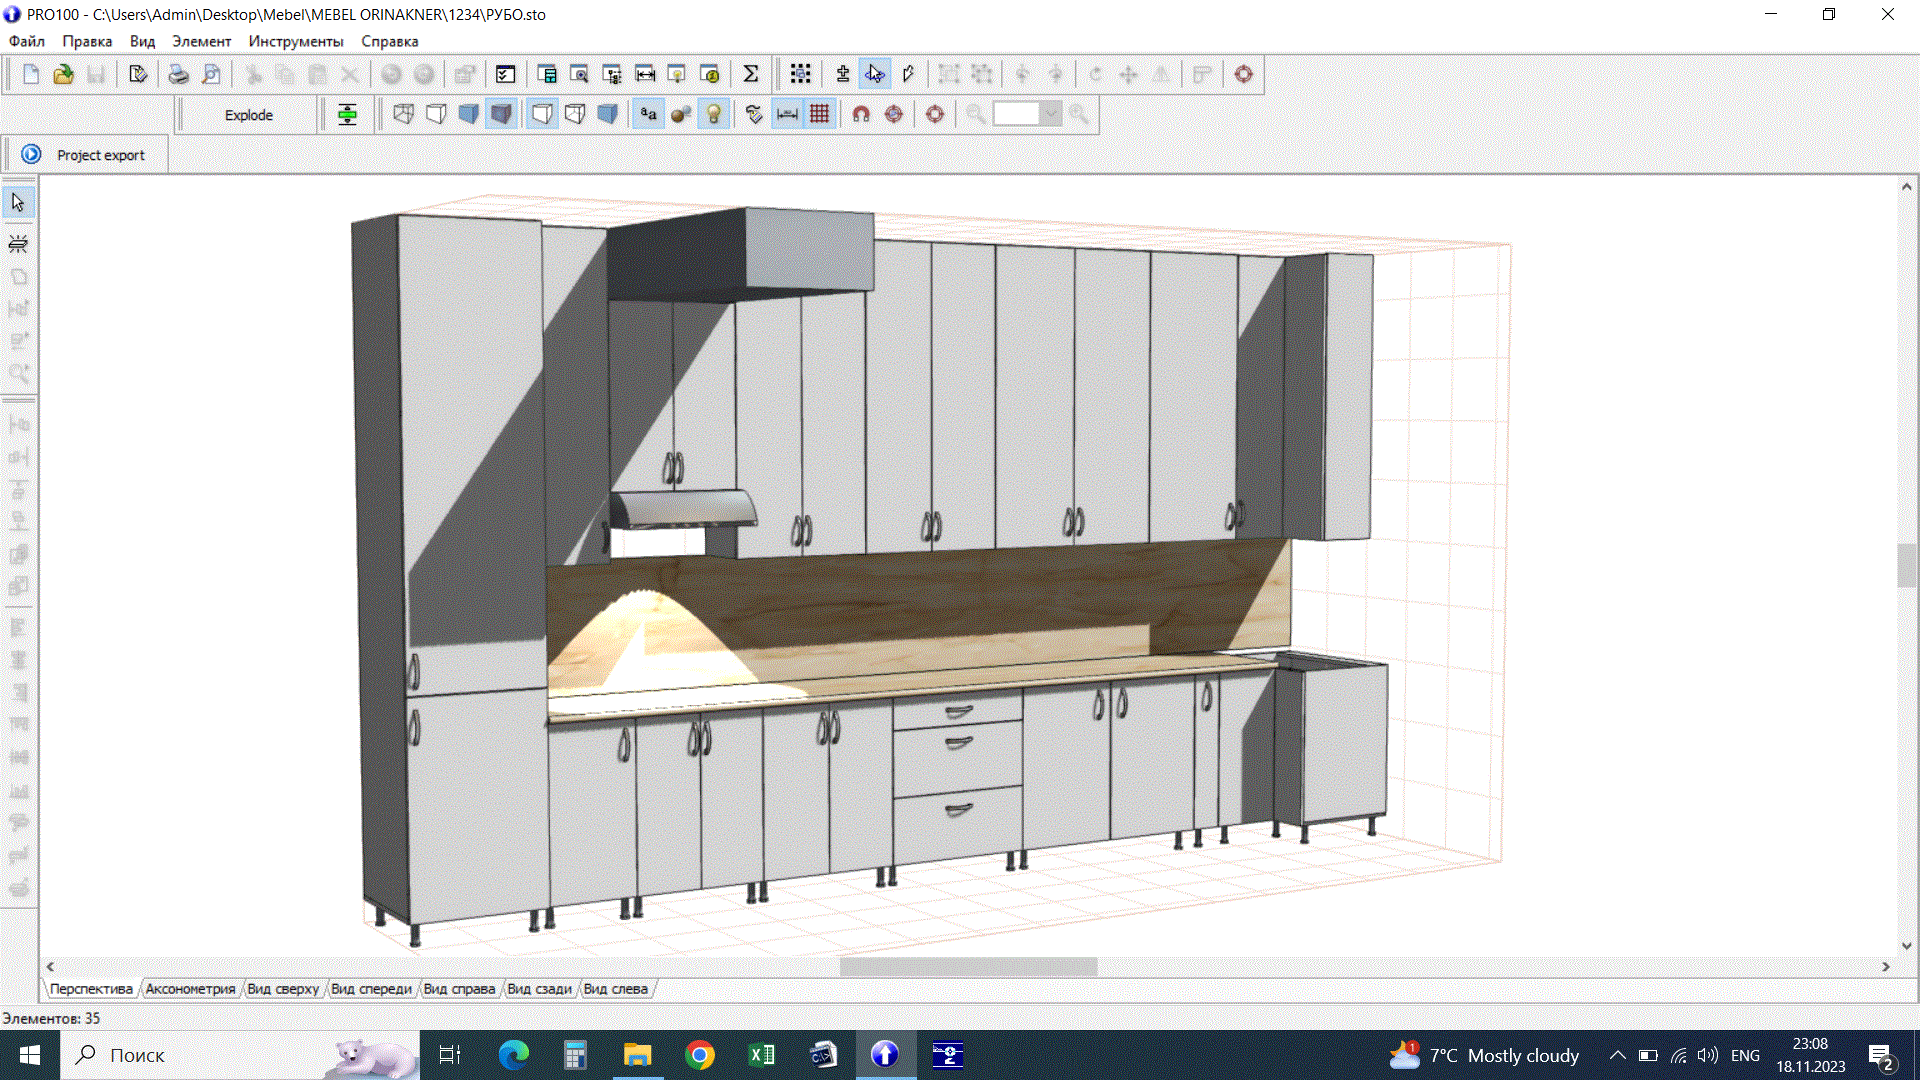Viewport: 1920px width, 1080px height.
Task: Select the arrow selection tool
Action: pos(18,201)
